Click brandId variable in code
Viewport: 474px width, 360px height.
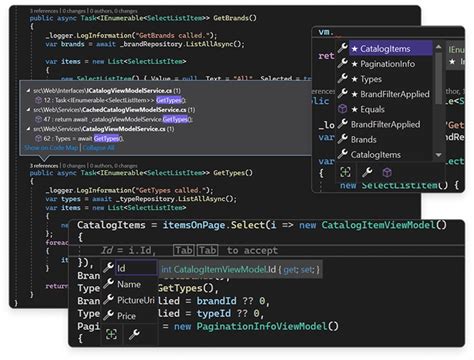point(216,301)
